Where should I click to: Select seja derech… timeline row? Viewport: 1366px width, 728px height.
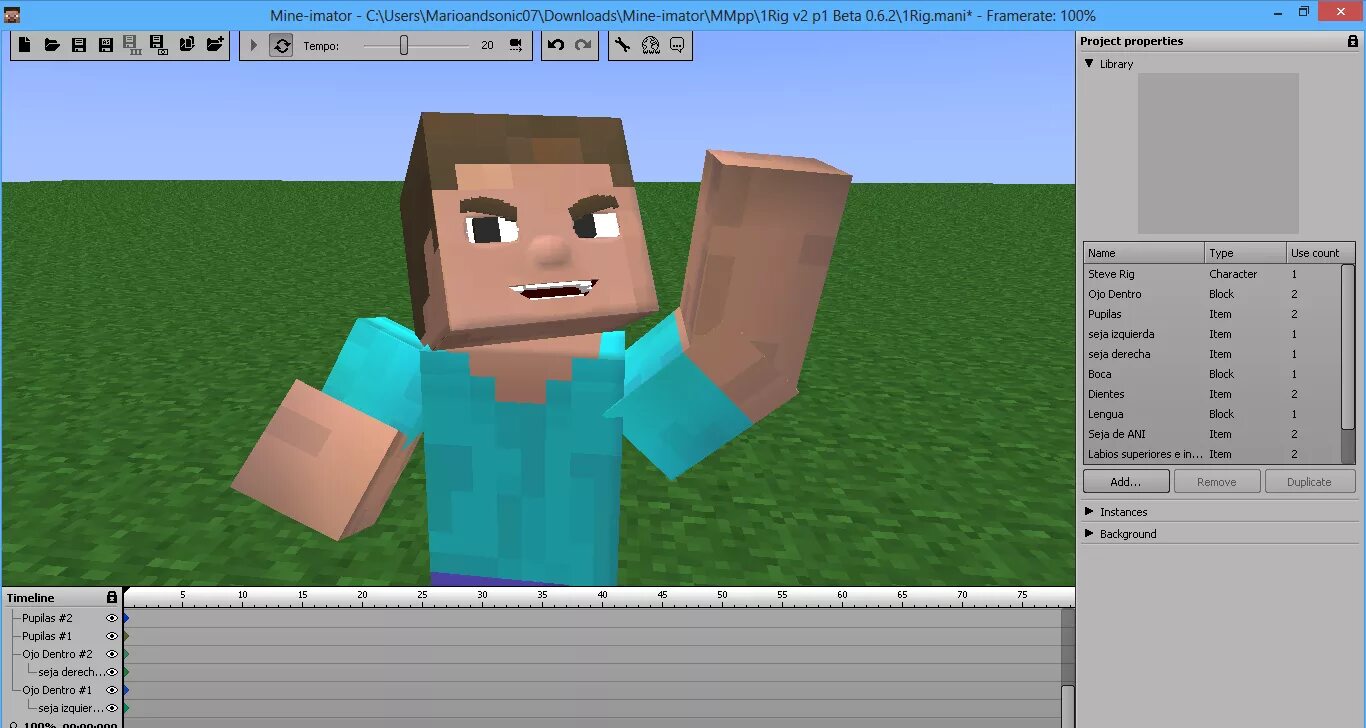pos(70,672)
